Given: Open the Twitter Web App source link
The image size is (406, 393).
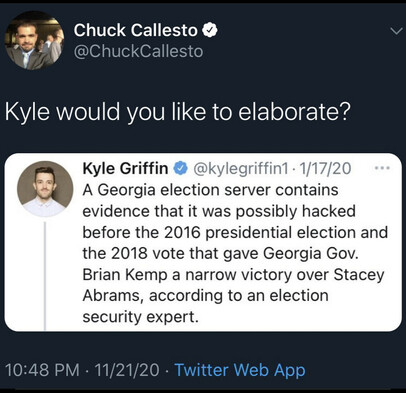Looking at the screenshot, I should 240,370.
